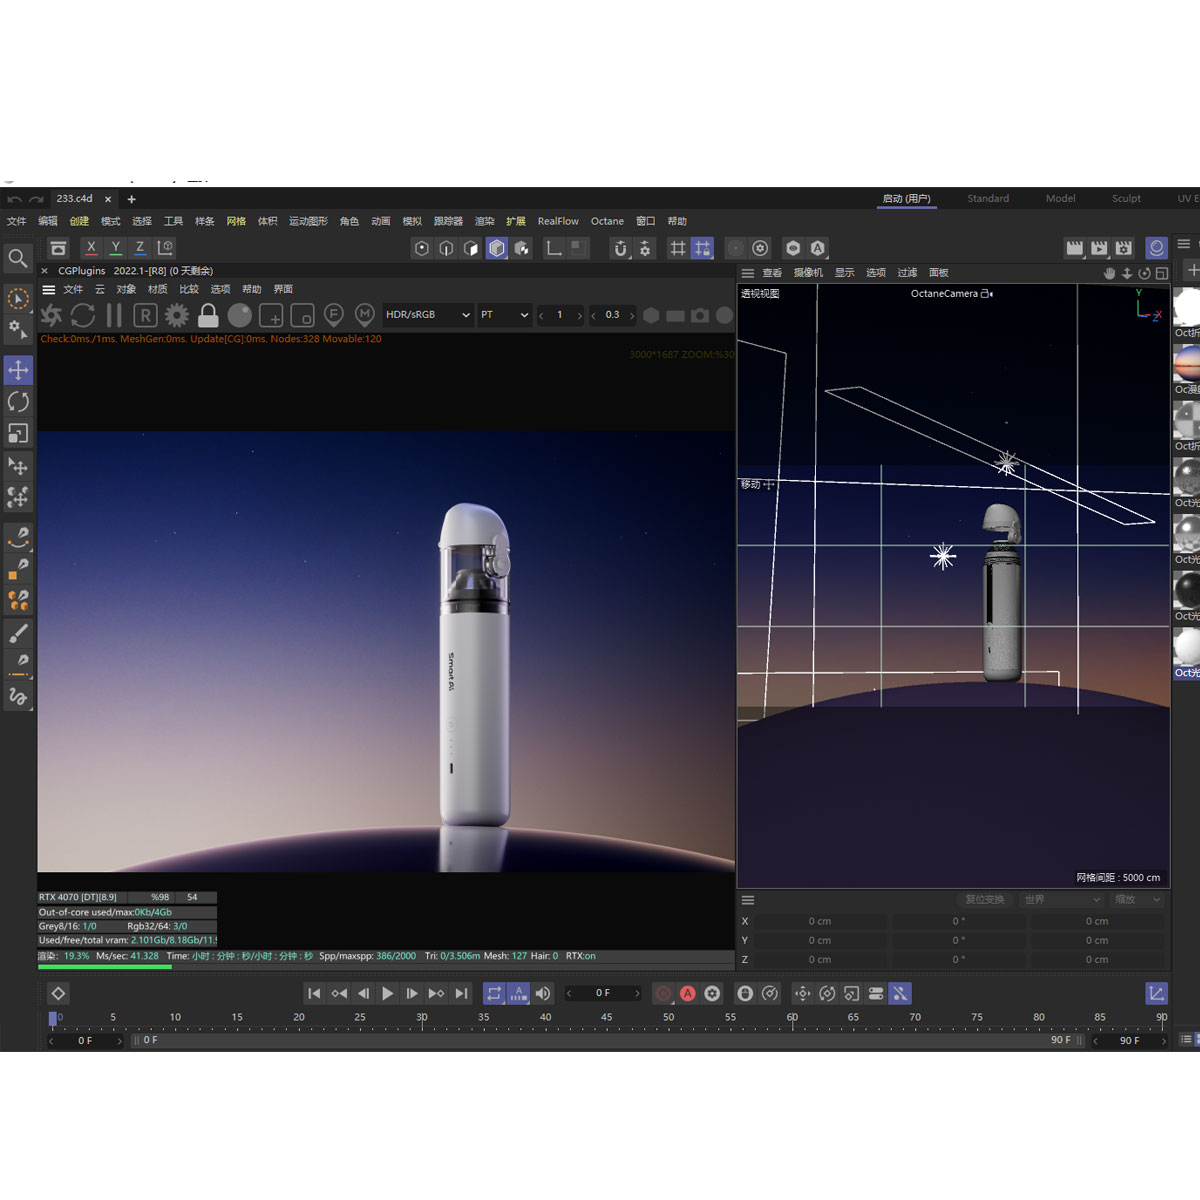Screen dimensions: 1200x1200
Task: Open the HDR/sRGB color space dropdown
Action: (428, 315)
